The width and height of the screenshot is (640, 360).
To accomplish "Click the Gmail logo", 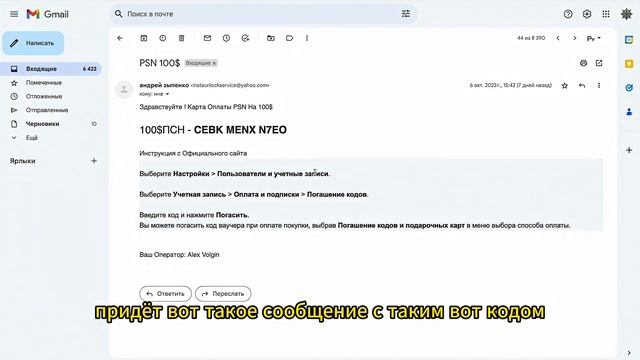I will 47,14.
